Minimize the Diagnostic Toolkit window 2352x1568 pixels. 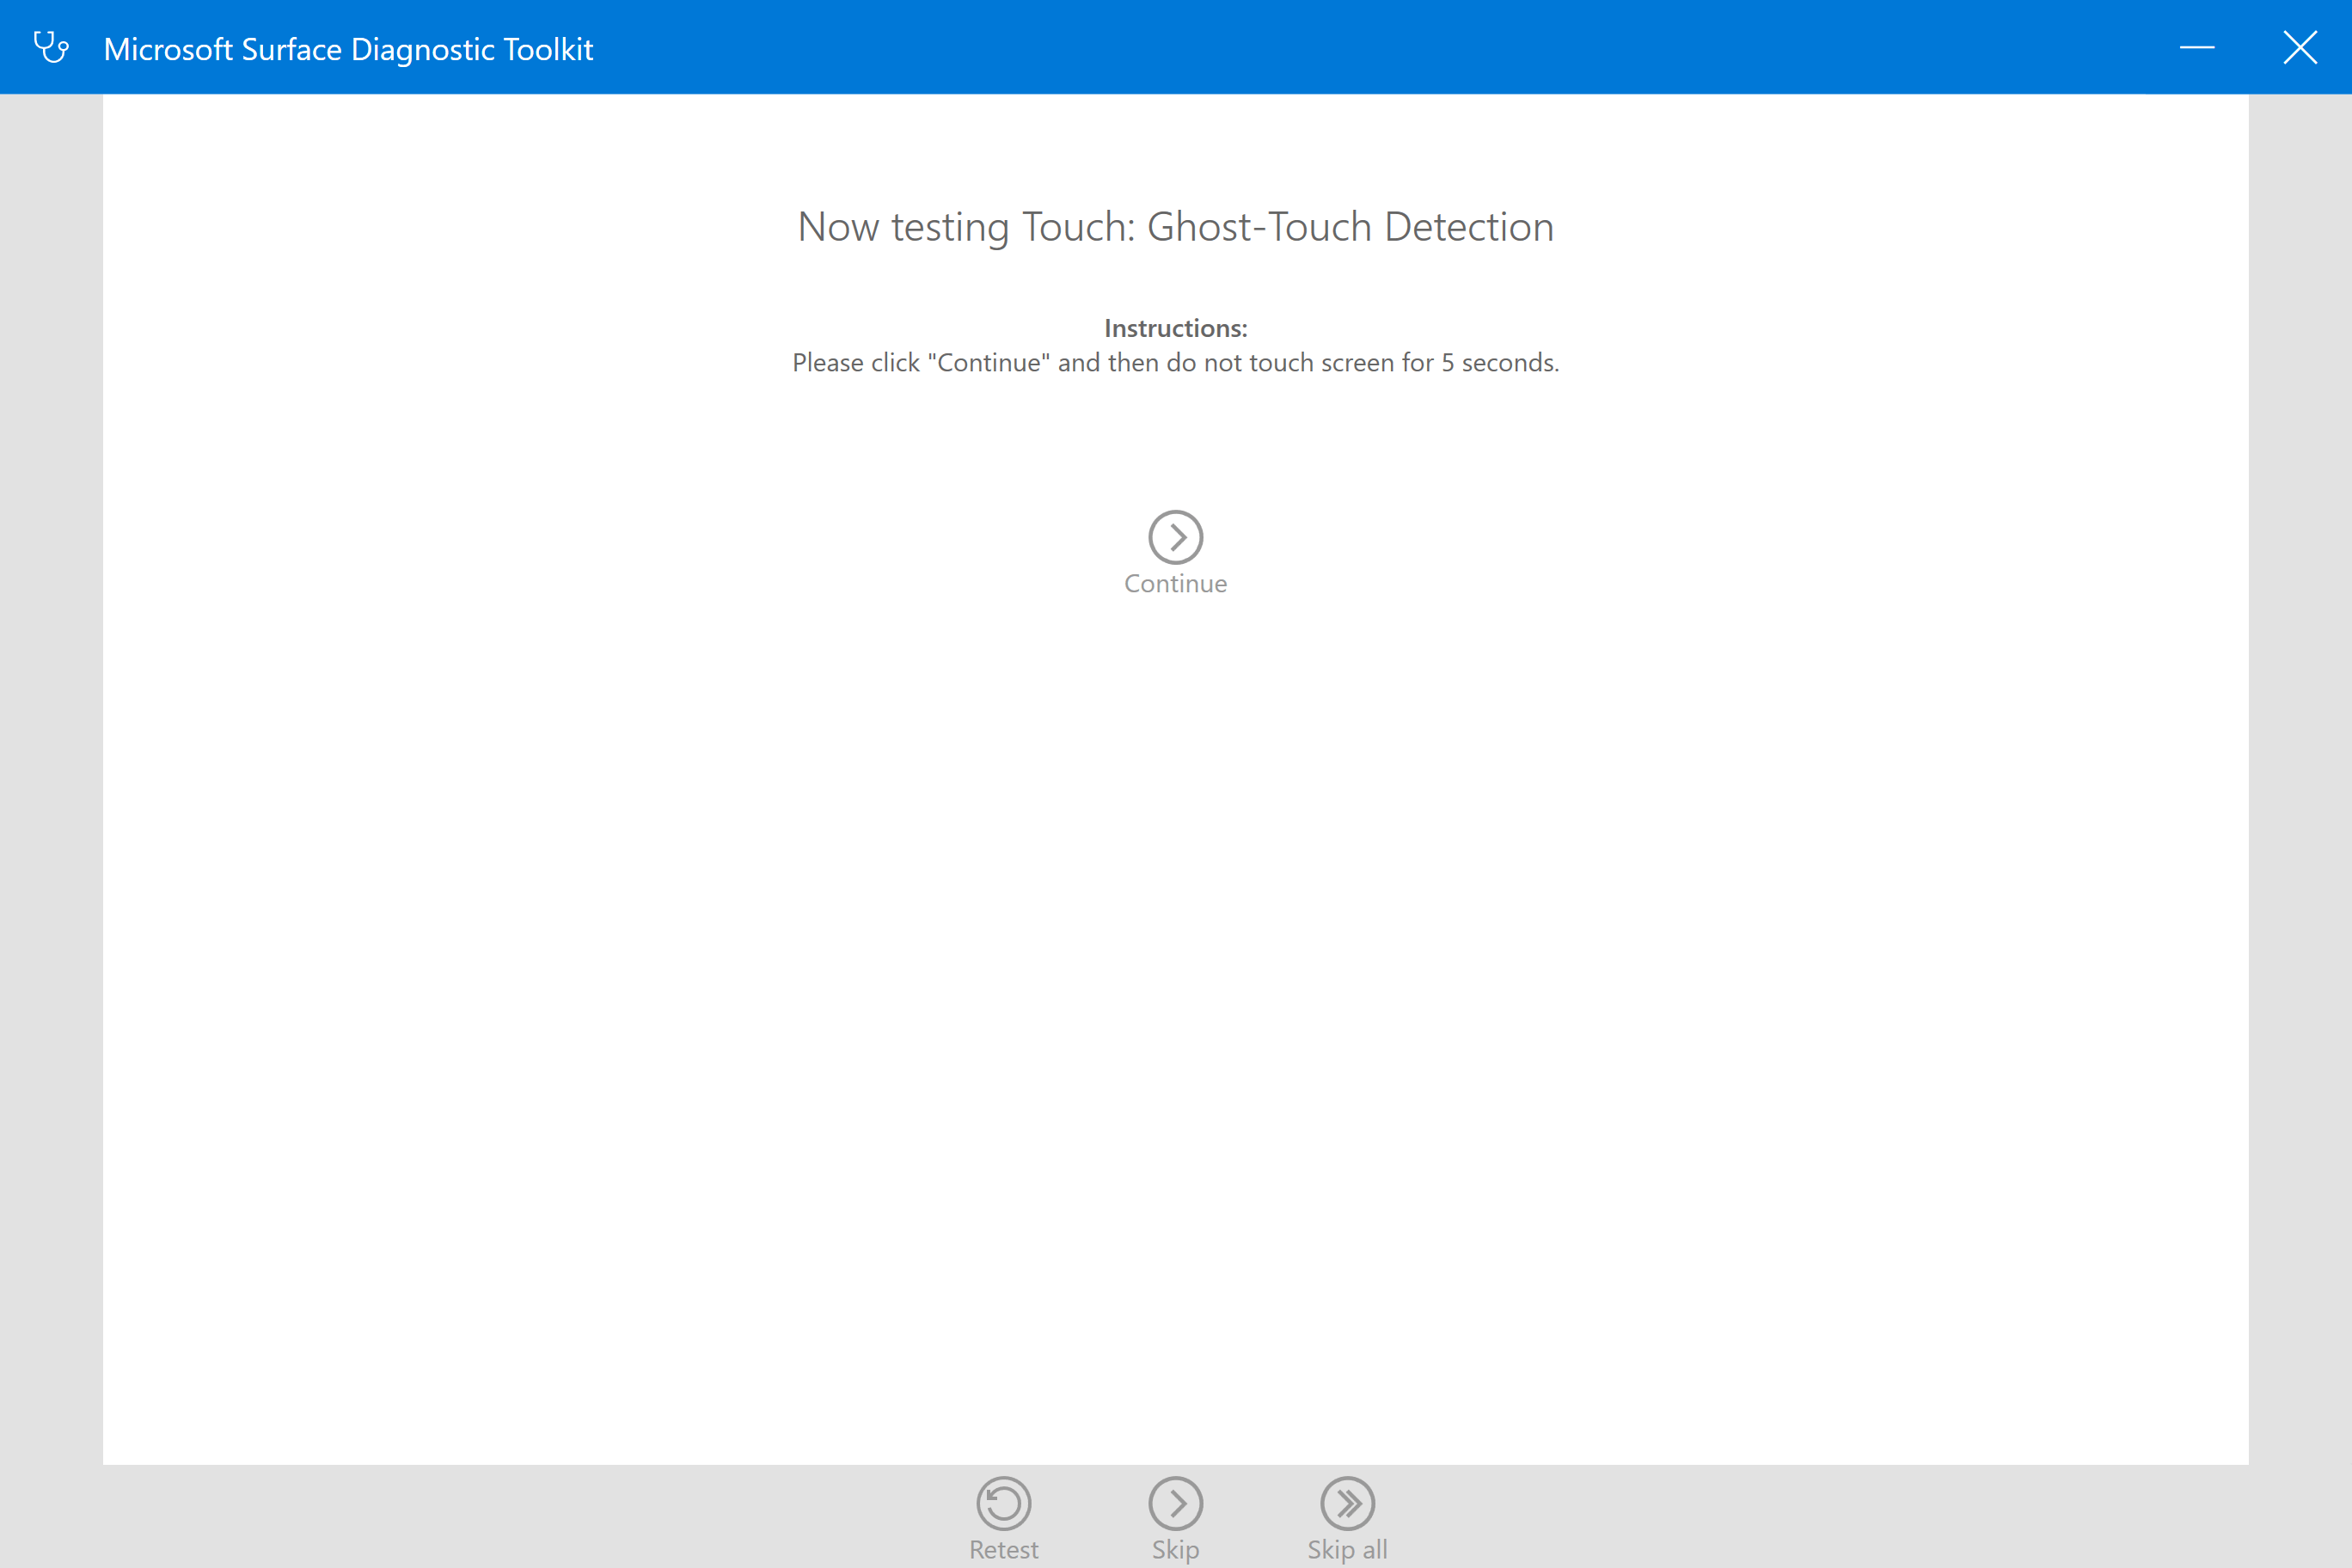2196,47
